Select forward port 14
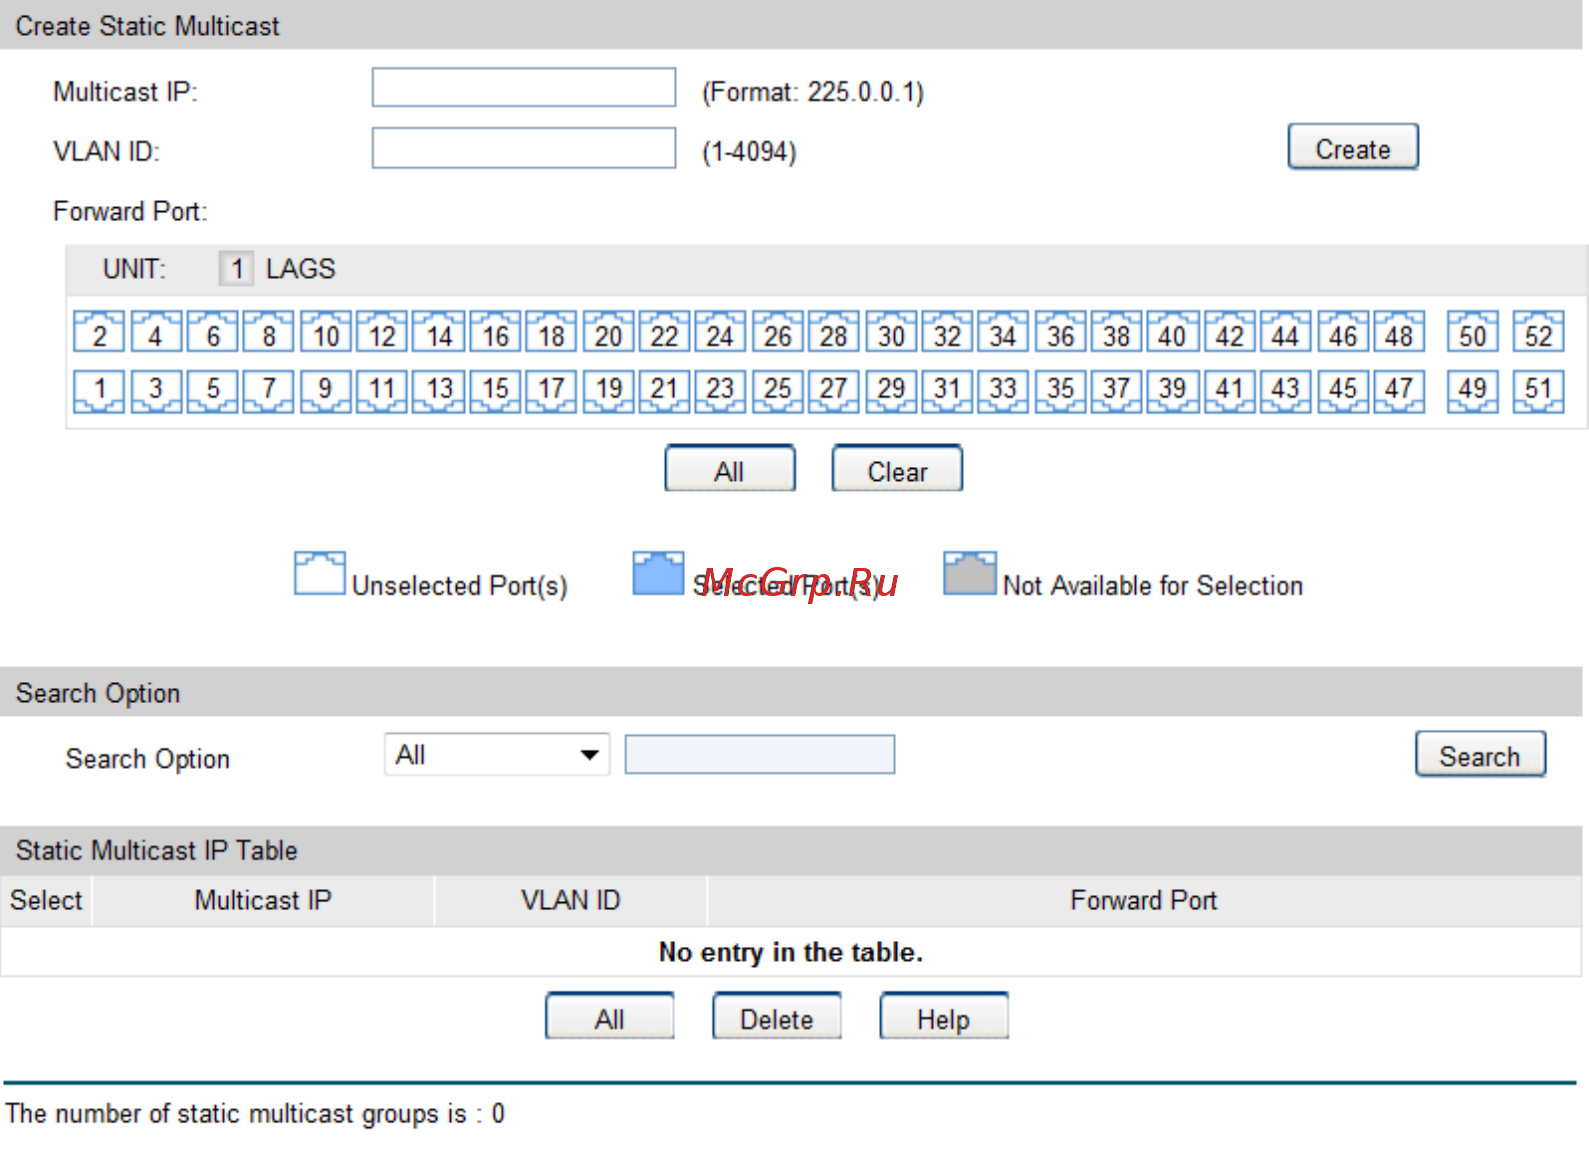Image resolution: width=1589 pixels, height=1163 pixels. click(439, 333)
